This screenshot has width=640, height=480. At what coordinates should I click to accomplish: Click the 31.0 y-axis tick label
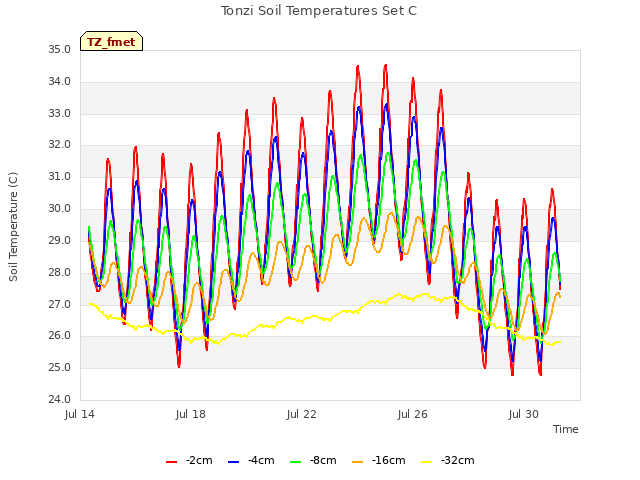pos(60,177)
